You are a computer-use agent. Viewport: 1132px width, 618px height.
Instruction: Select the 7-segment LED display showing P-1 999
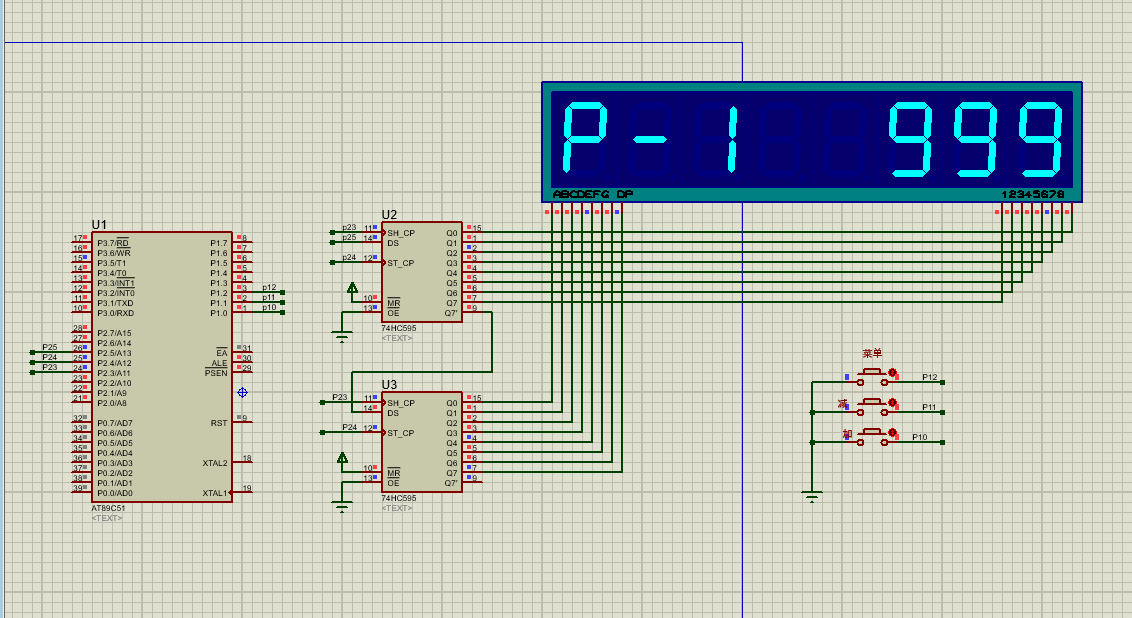811,142
